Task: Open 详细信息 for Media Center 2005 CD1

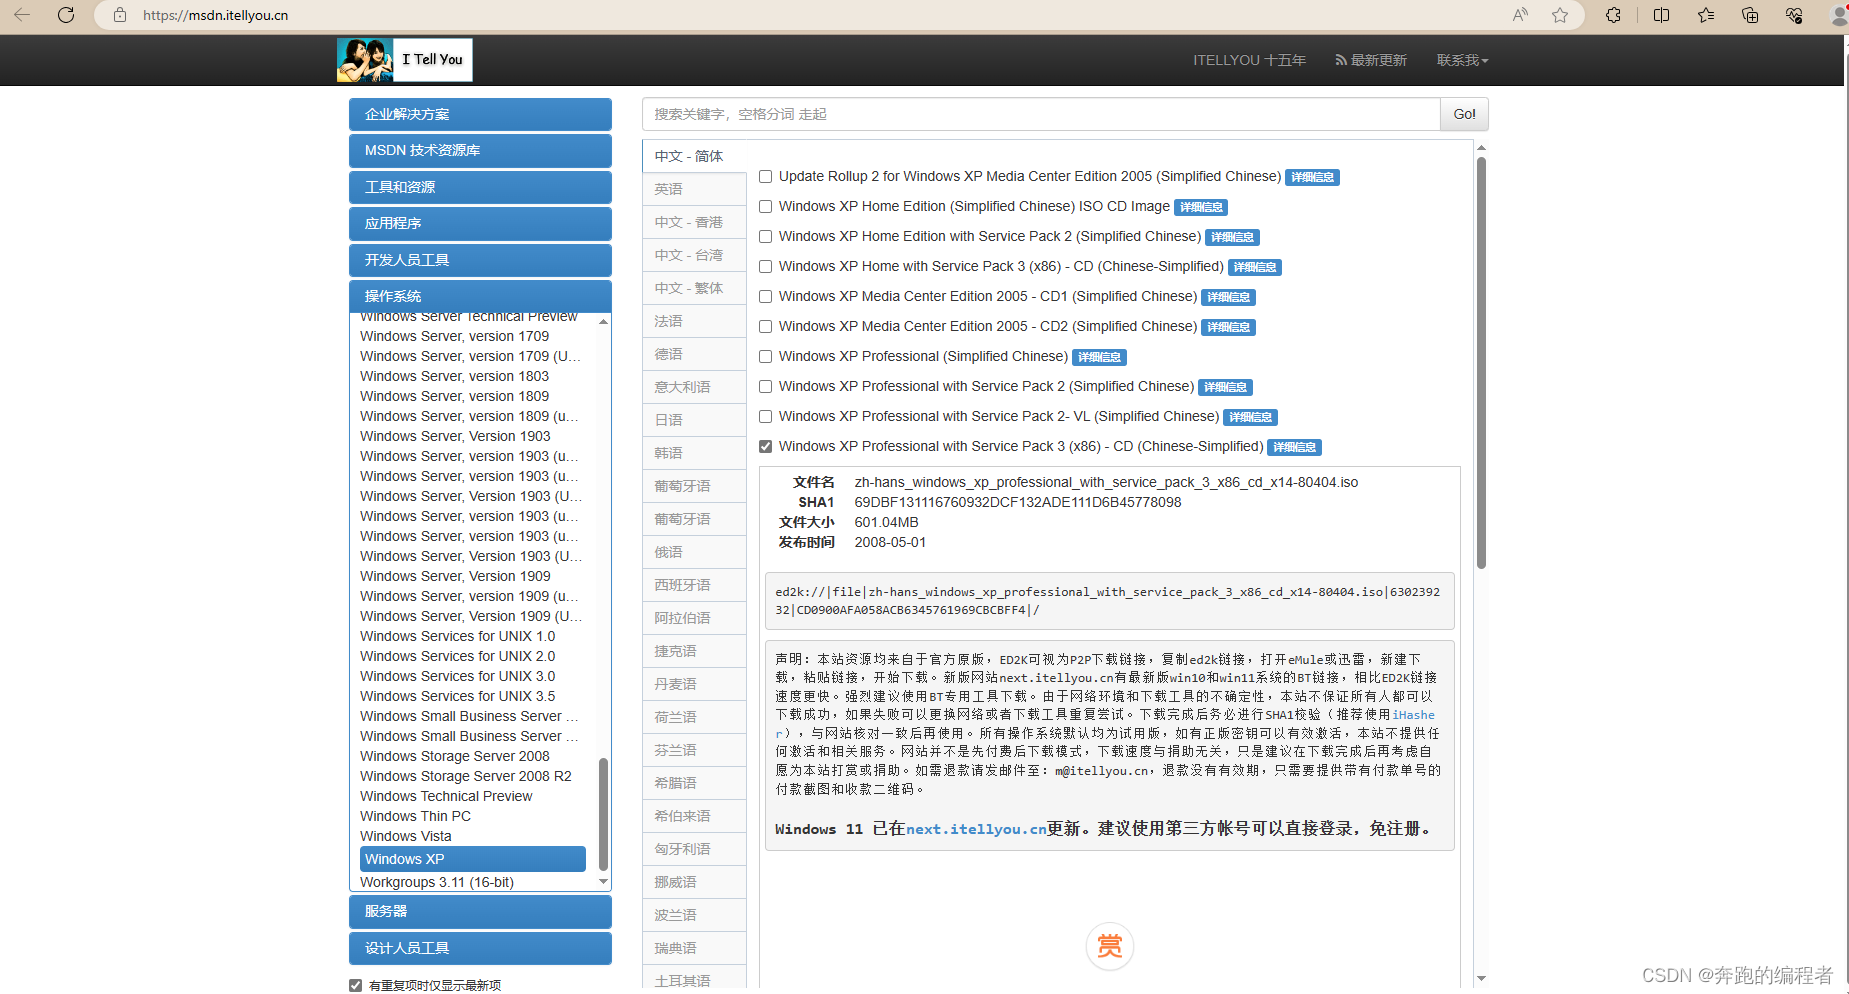Action: 1228,297
